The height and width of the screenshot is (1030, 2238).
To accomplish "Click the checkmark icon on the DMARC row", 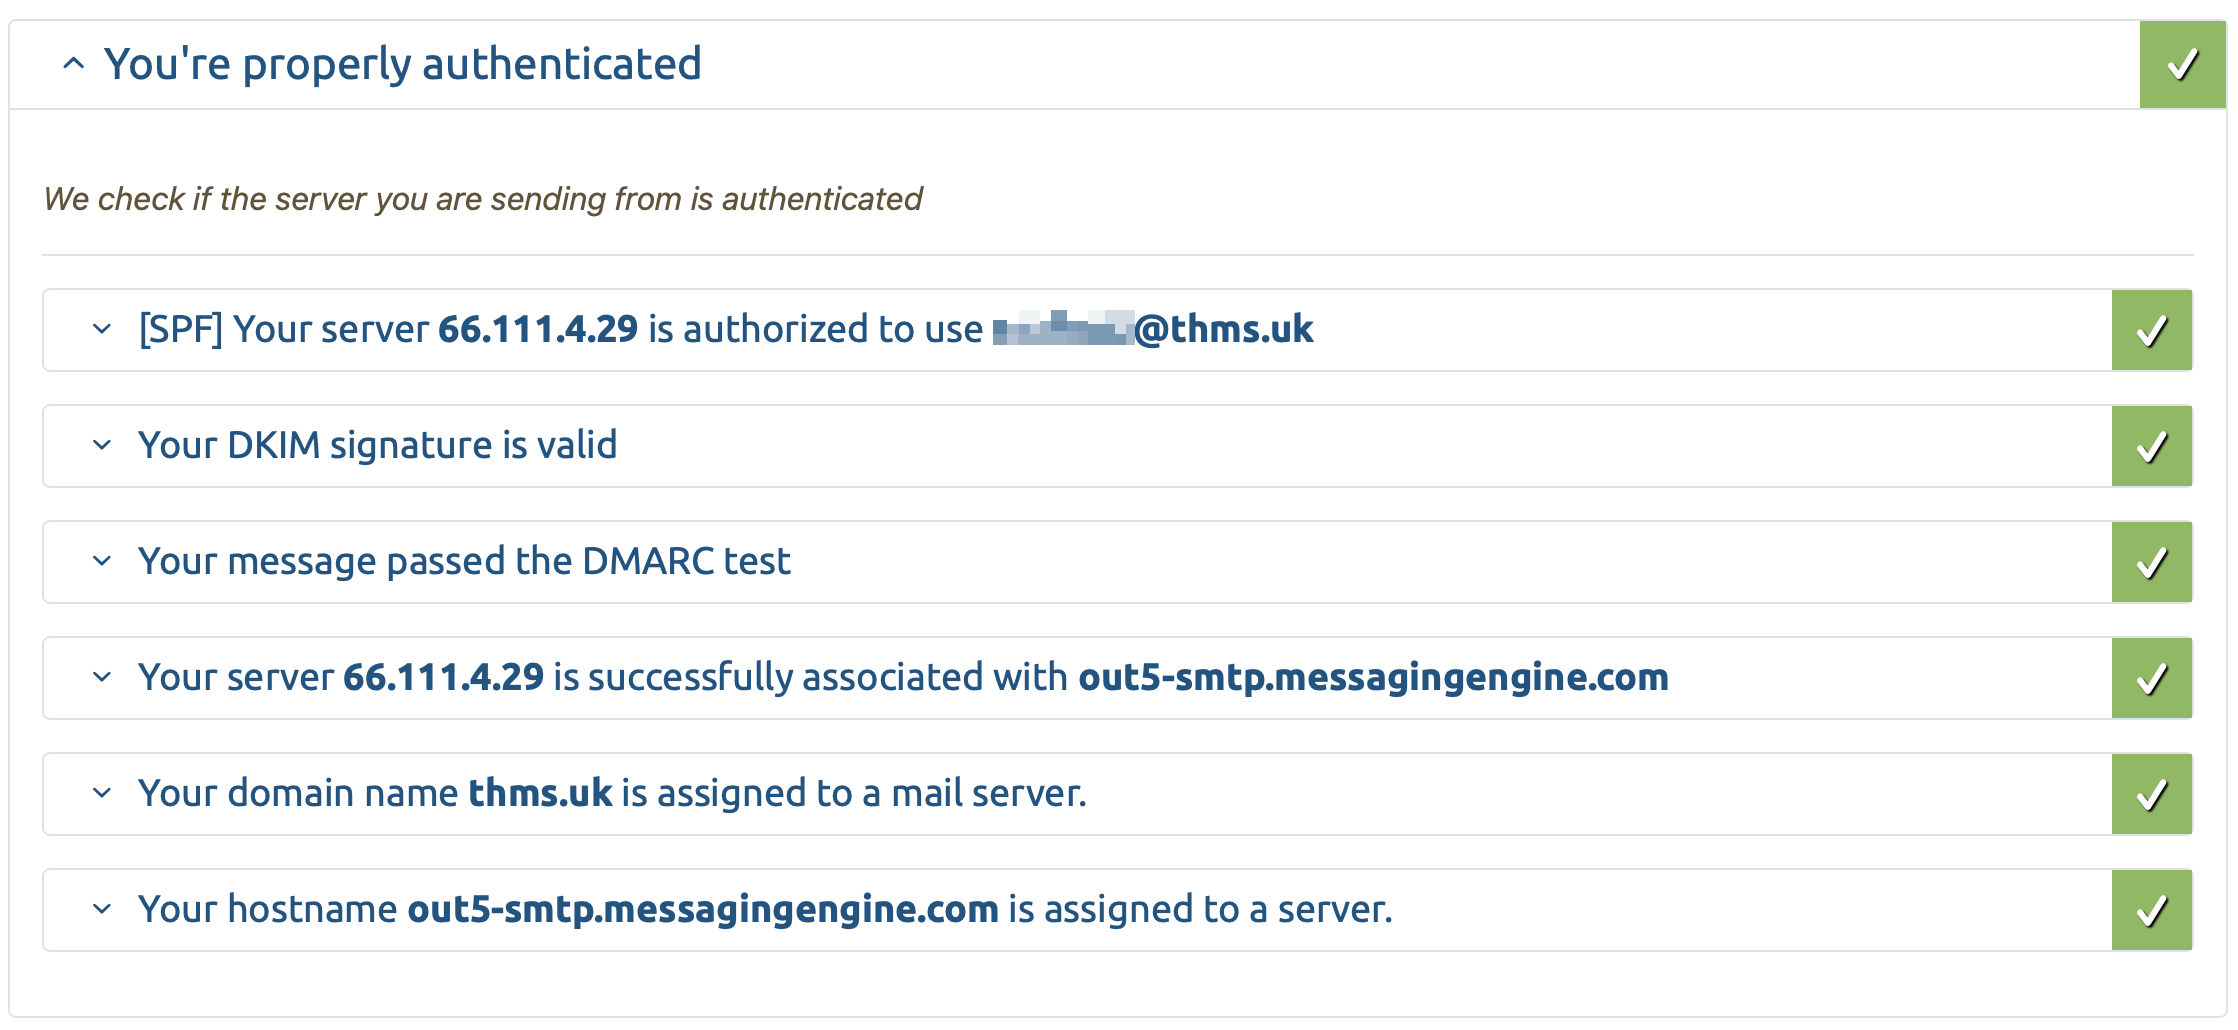I will pos(2151,562).
